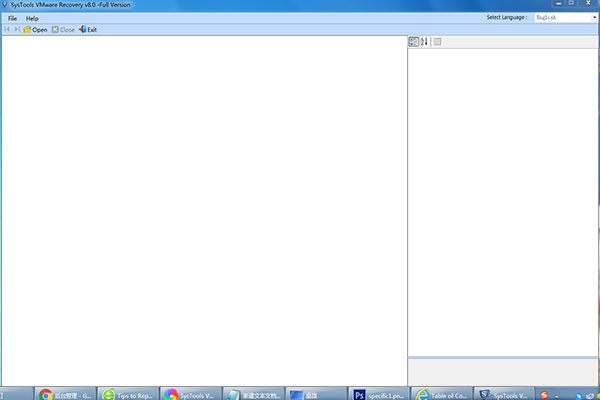The height and width of the screenshot is (400, 600).
Task: Go to last item navigation arrow
Action: click(x=17, y=29)
